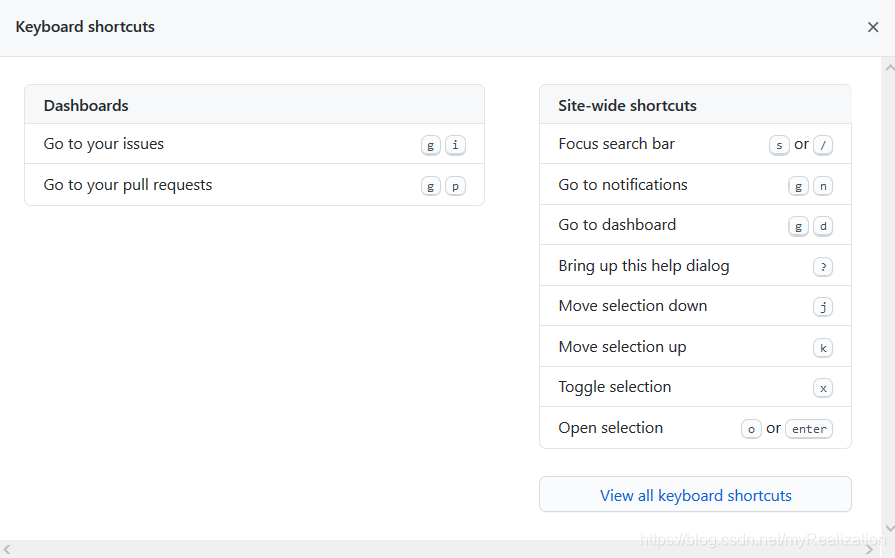Open View all keyboard shortcuts link

coord(695,495)
